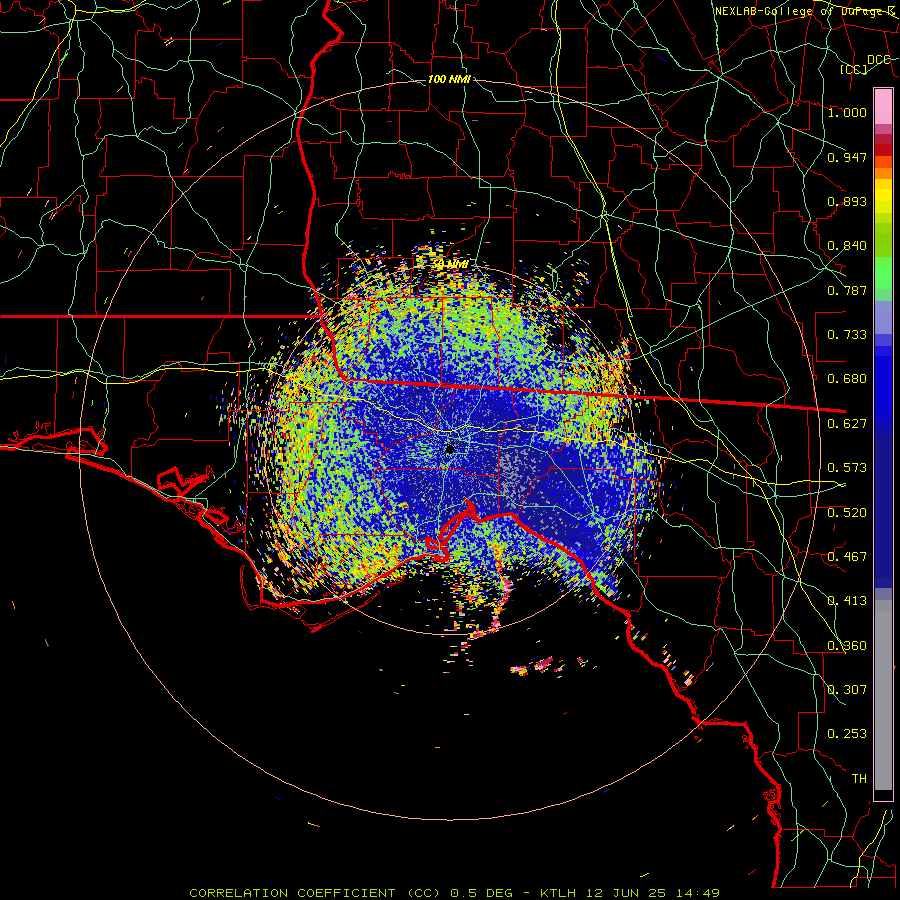The height and width of the screenshot is (900, 900).
Task: Click the 0.253 legend label
Action: (847, 734)
